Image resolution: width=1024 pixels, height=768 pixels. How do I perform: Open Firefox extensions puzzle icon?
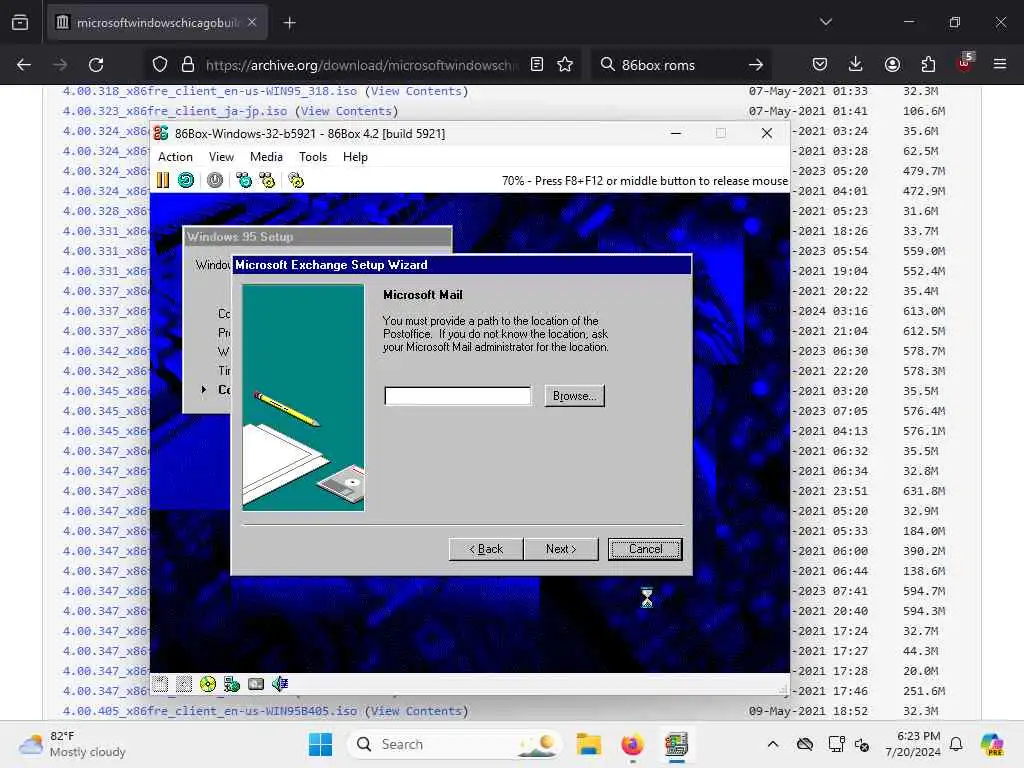click(x=928, y=64)
